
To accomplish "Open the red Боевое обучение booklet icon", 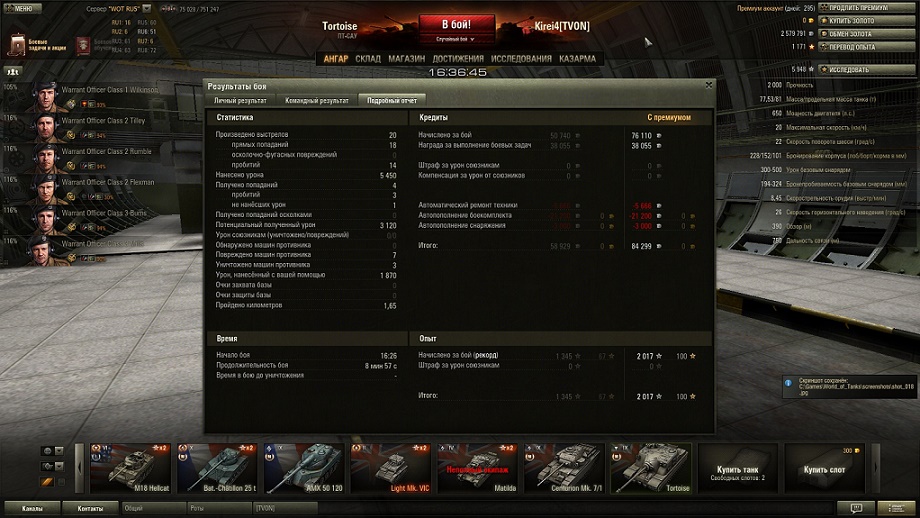I will pos(83,46).
